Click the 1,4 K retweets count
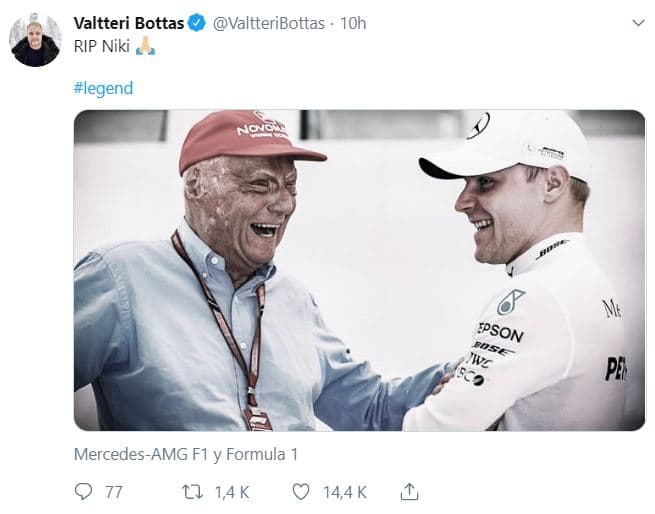Screen dimensions: 655x514 pyautogui.click(x=234, y=491)
